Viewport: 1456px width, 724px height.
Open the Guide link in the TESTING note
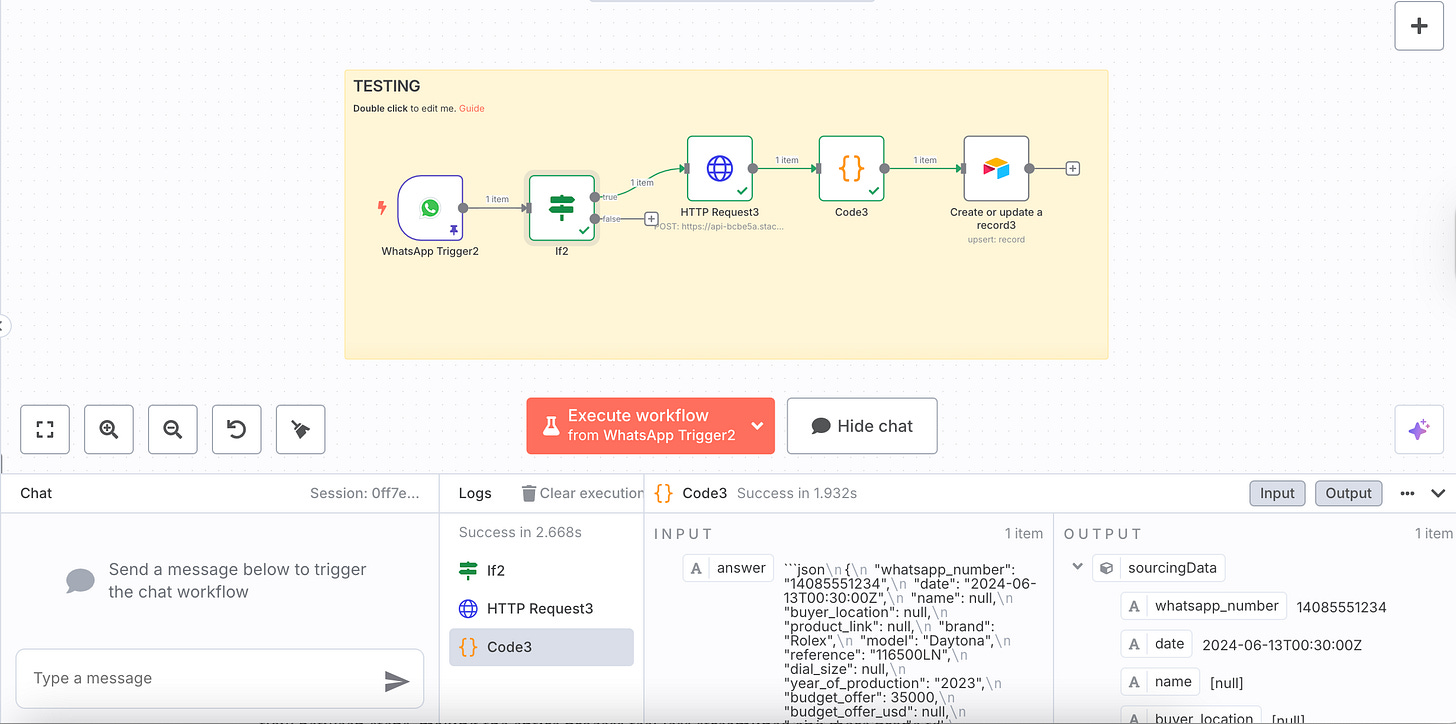472,108
